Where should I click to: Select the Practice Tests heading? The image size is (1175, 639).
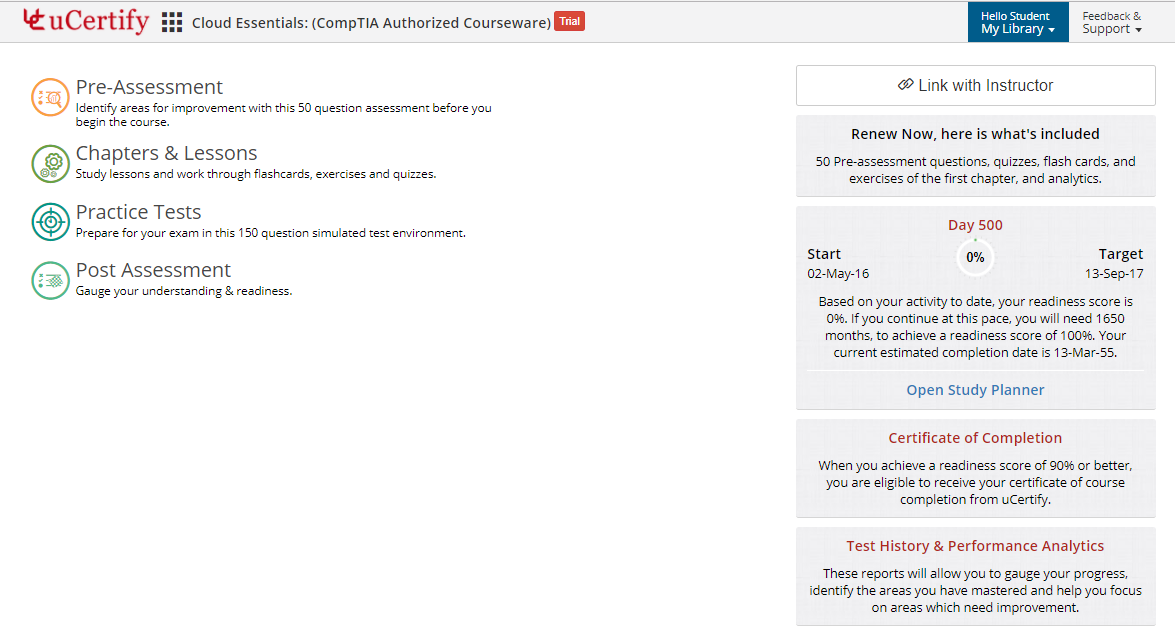(x=138, y=212)
